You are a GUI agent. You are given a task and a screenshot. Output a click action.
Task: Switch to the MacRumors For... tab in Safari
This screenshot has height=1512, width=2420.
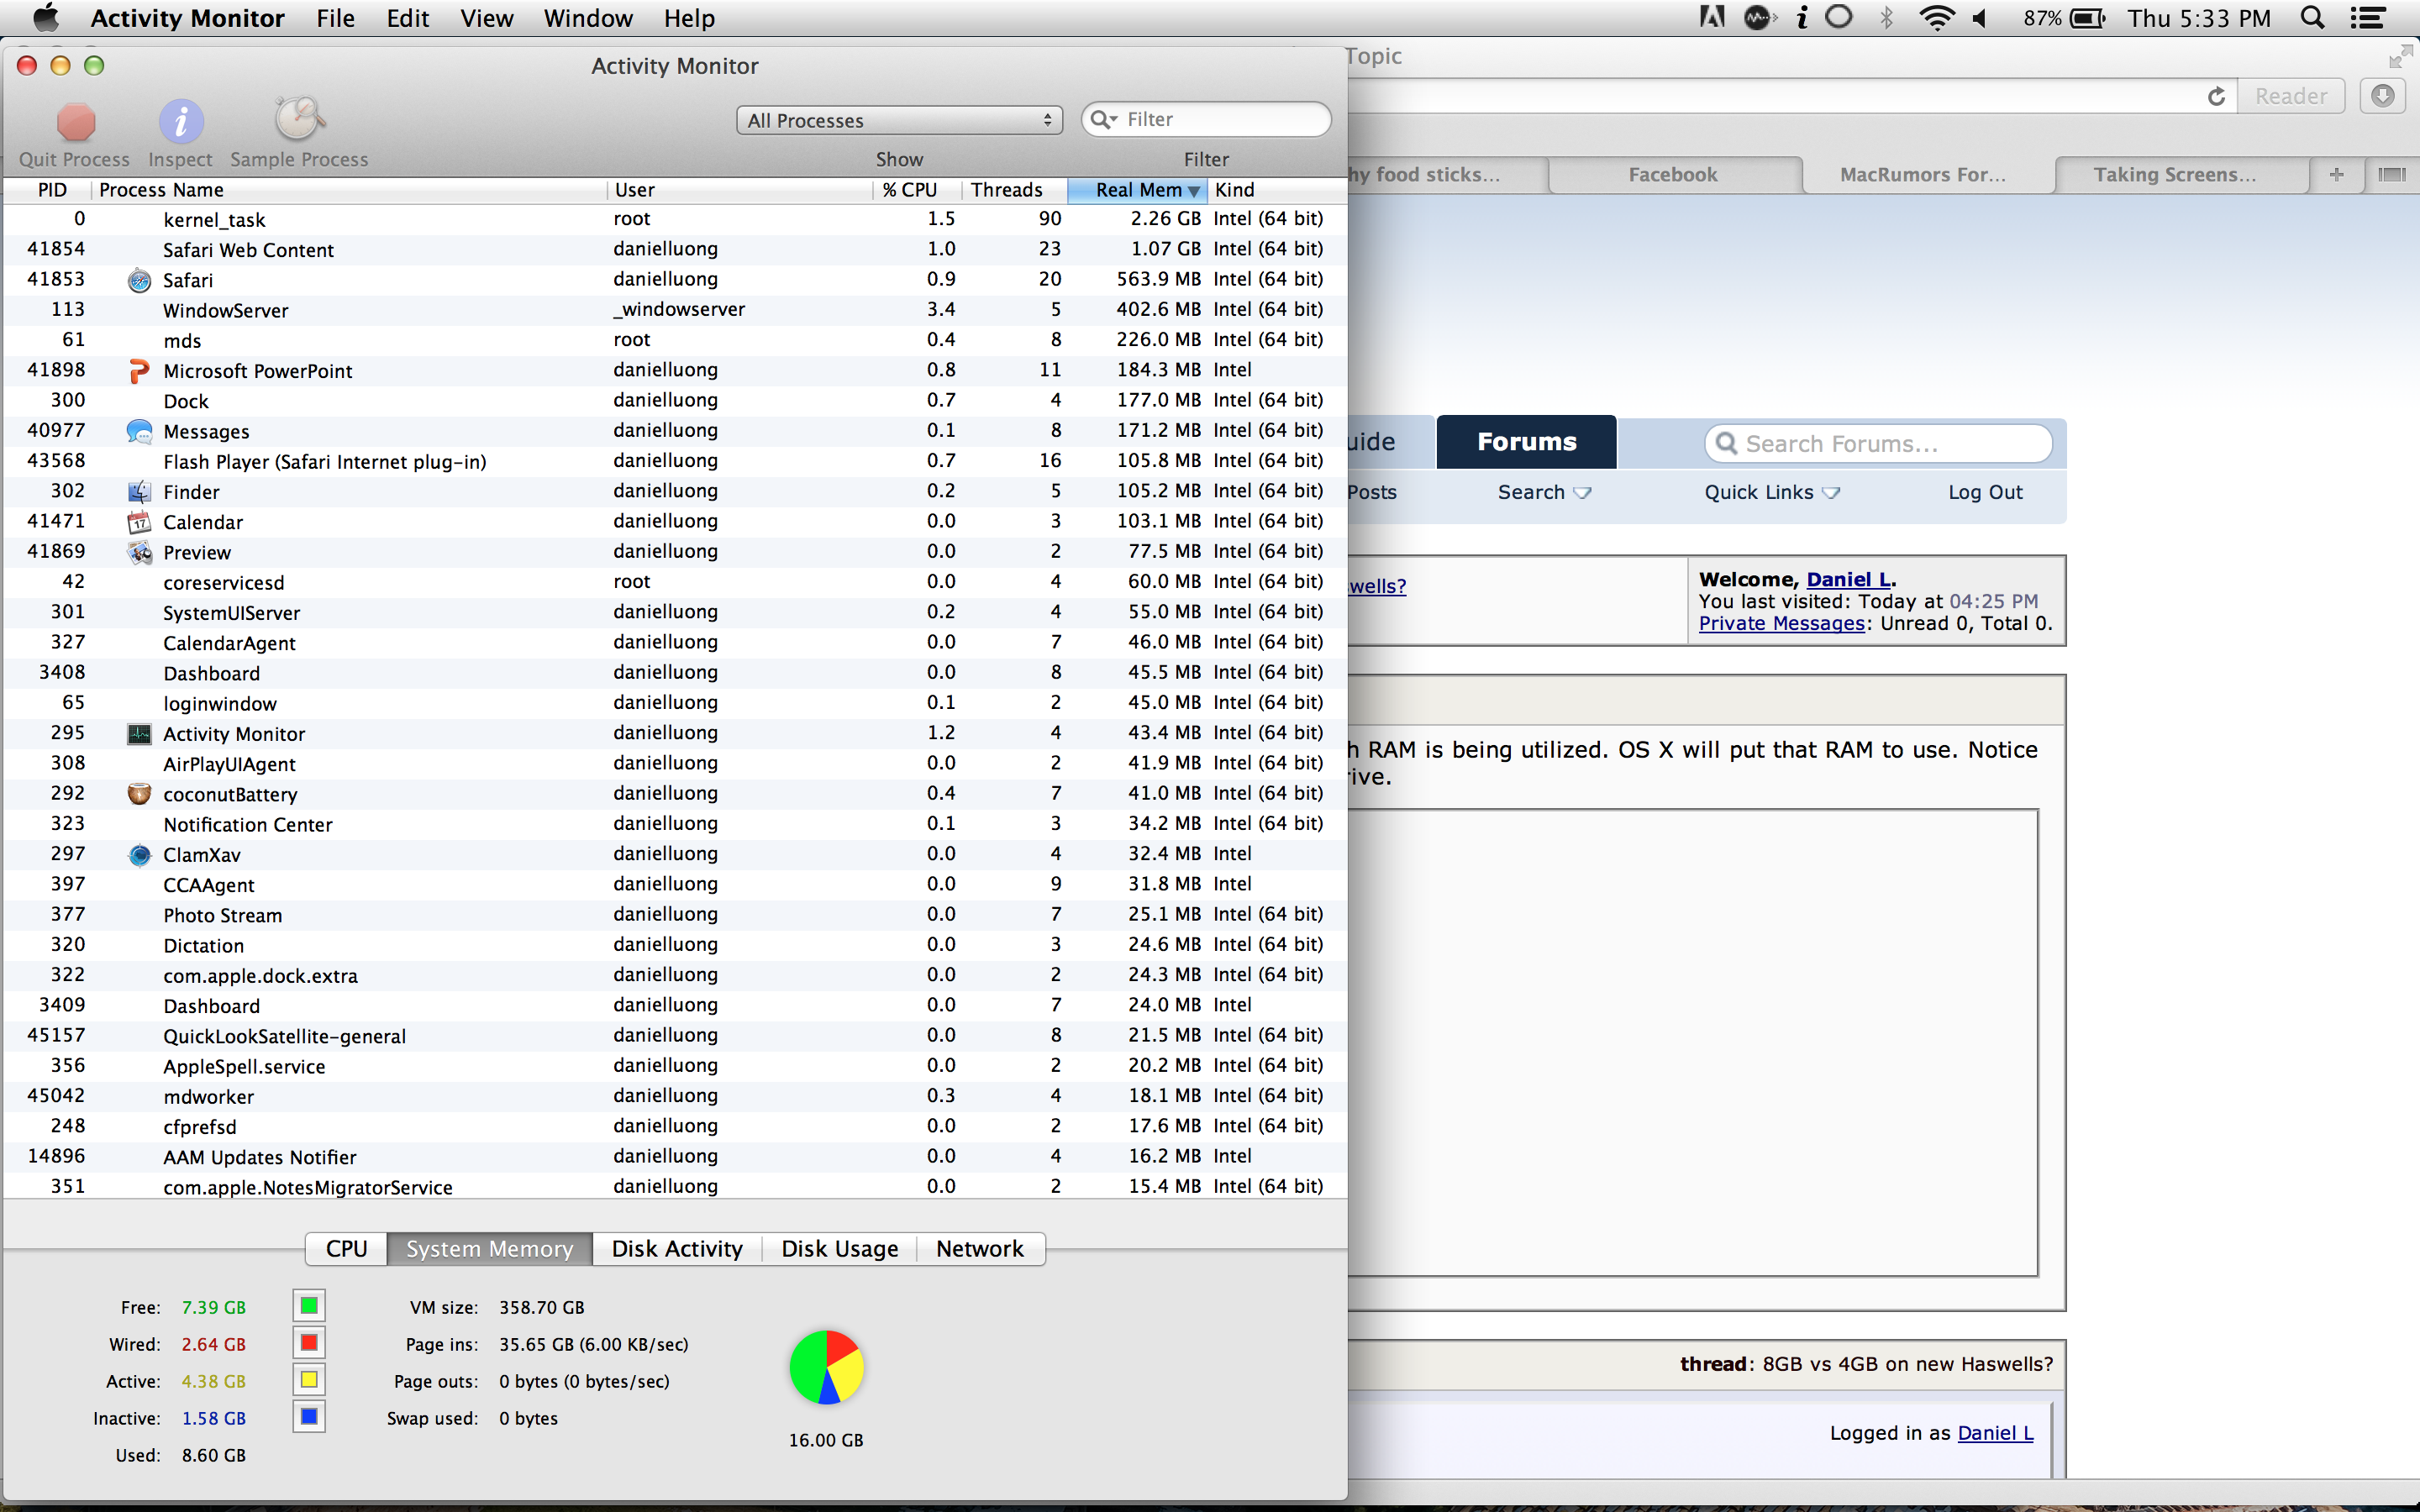[1923, 174]
